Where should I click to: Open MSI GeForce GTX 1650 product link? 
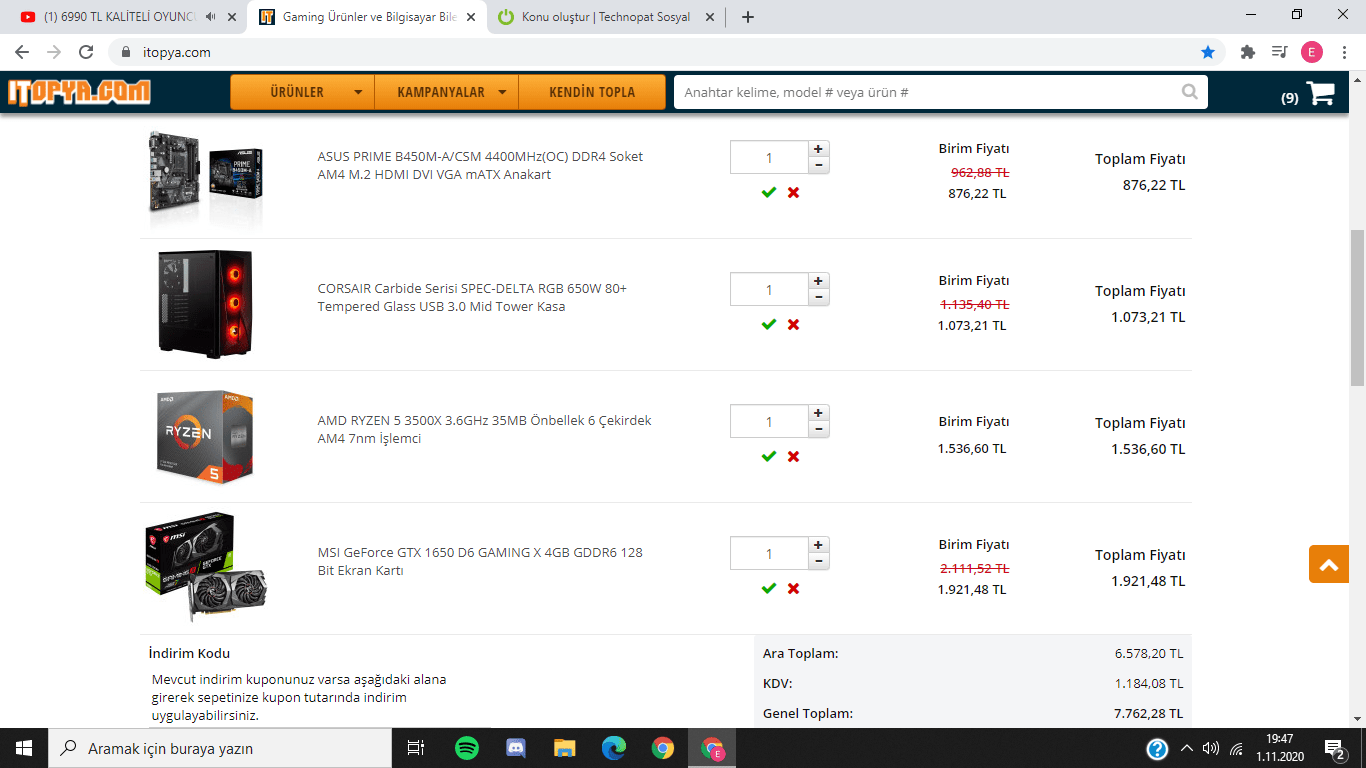(480, 561)
